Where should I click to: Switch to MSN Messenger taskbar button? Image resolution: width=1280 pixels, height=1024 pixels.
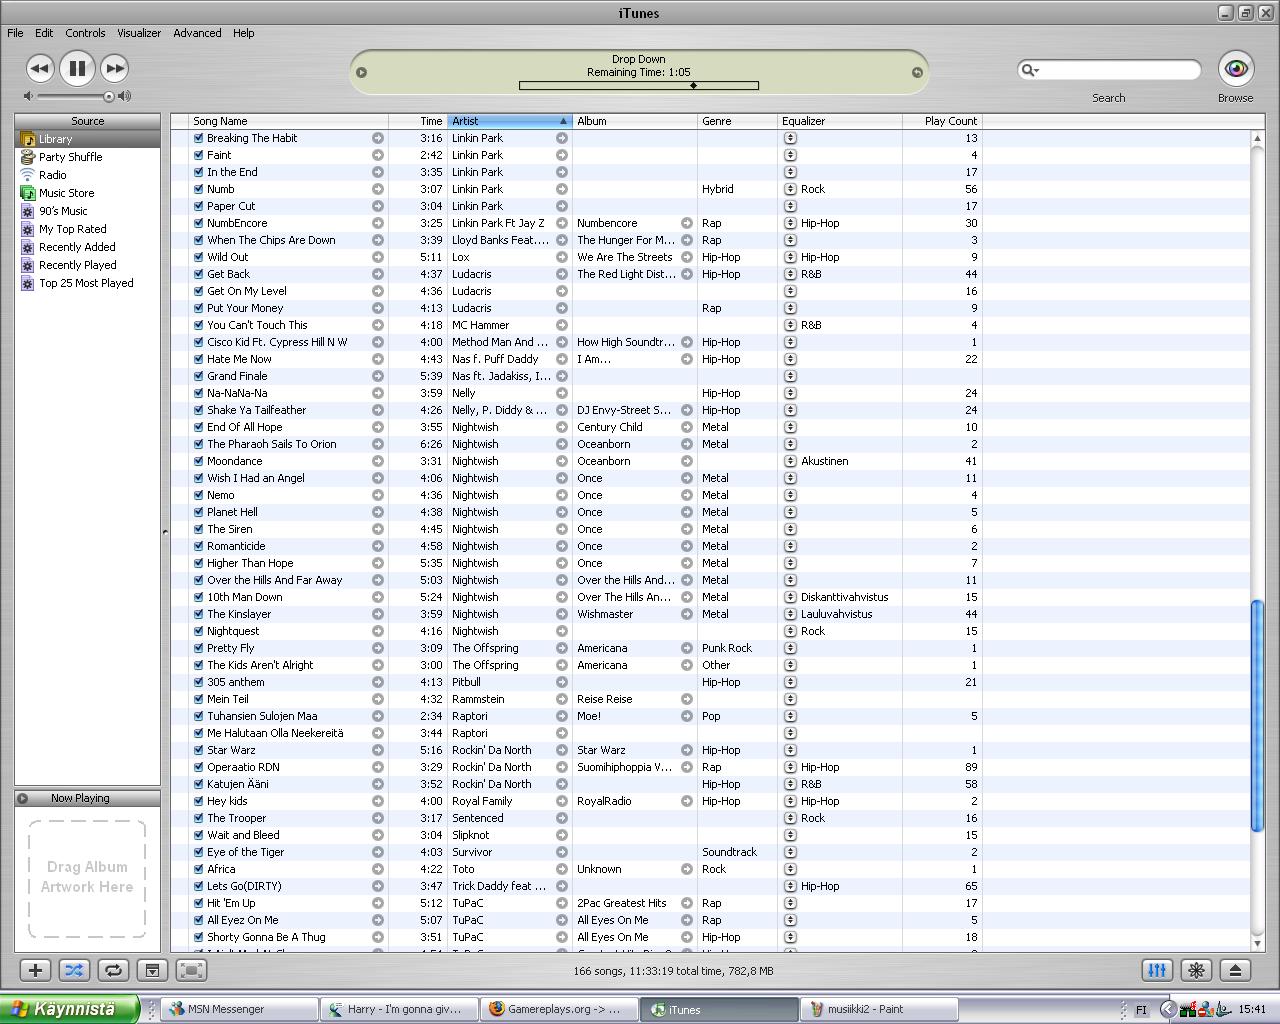239,1009
